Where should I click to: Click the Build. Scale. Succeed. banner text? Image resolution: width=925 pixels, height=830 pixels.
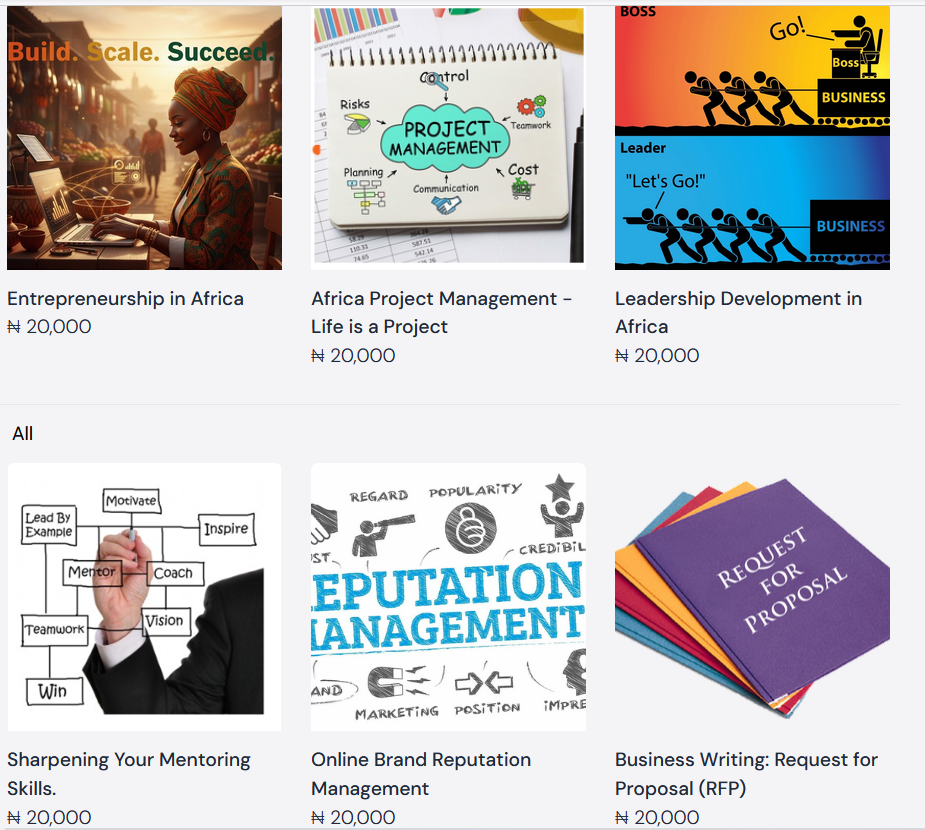tap(142, 52)
